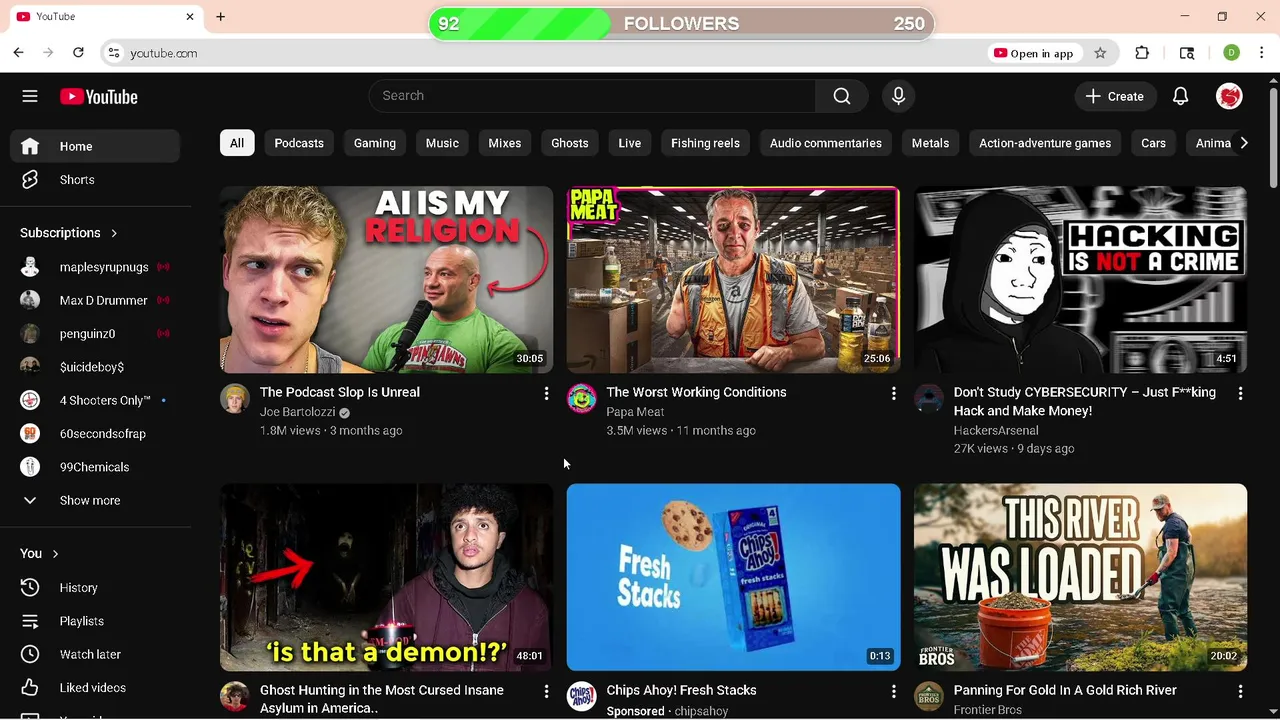Select the Mixes filter chip
Image resolution: width=1280 pixels, height=720 pixels.
(x=505, y=143)
